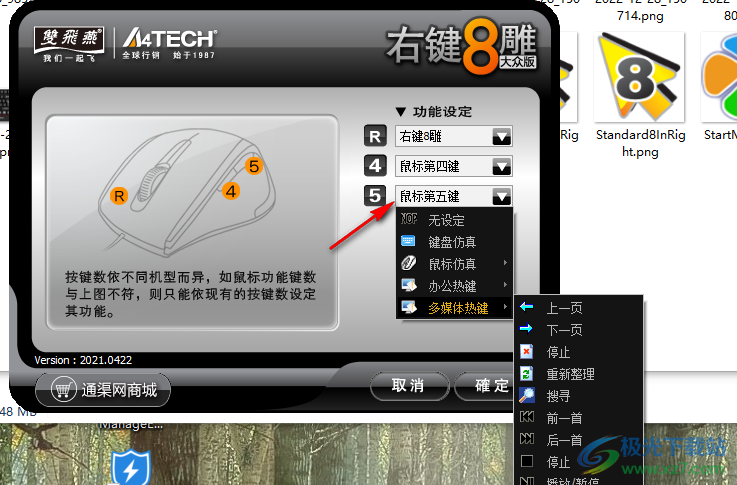
Task: Toggle the 功能设定 triangle header
Action: tap(433, 112)
